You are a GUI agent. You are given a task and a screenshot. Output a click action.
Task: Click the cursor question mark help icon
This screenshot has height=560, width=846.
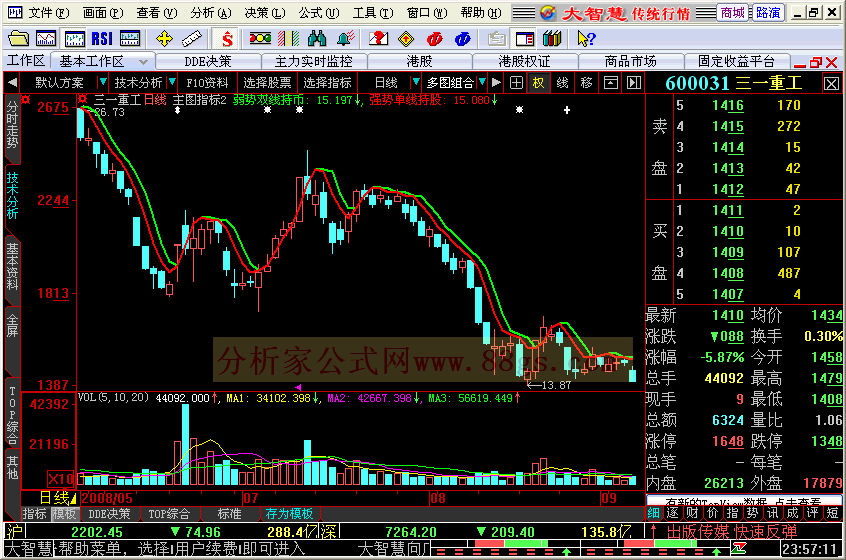[x=586, y=39]
